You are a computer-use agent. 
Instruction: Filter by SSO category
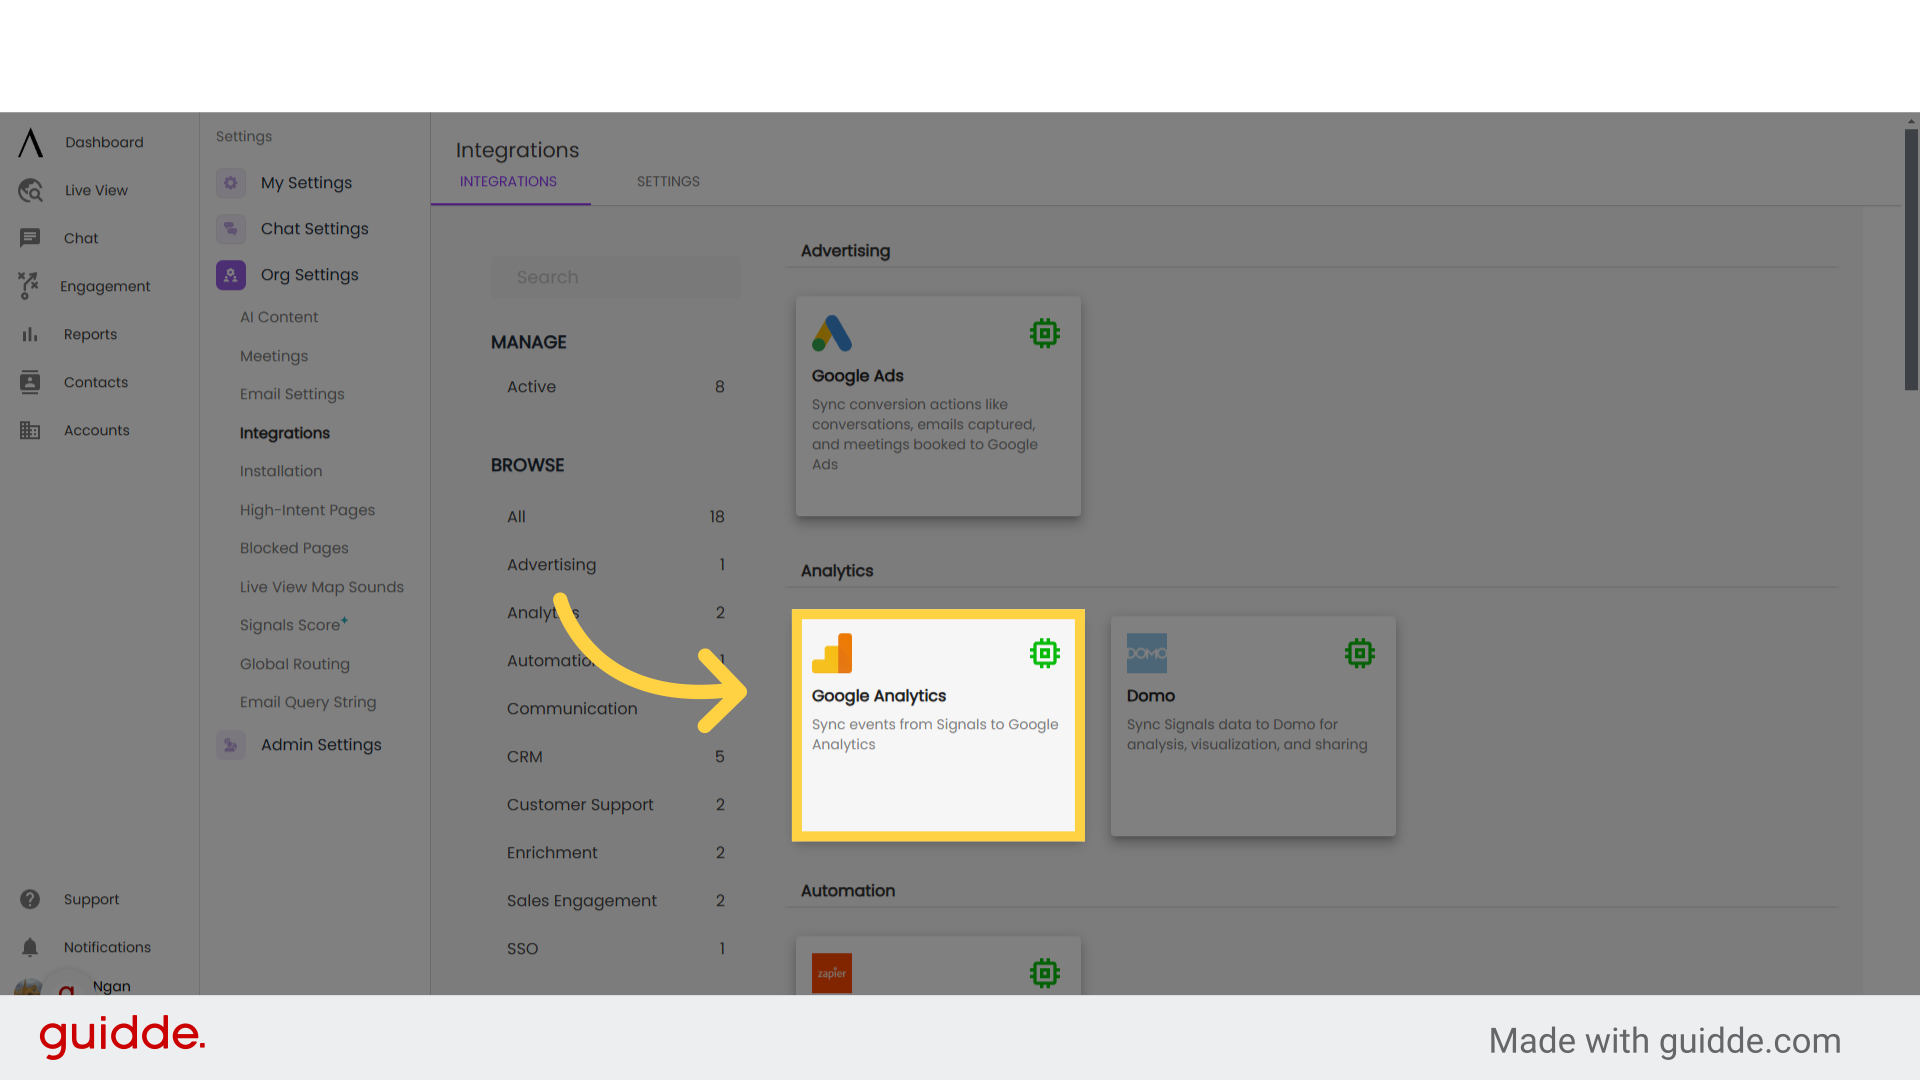pos(615,949)
